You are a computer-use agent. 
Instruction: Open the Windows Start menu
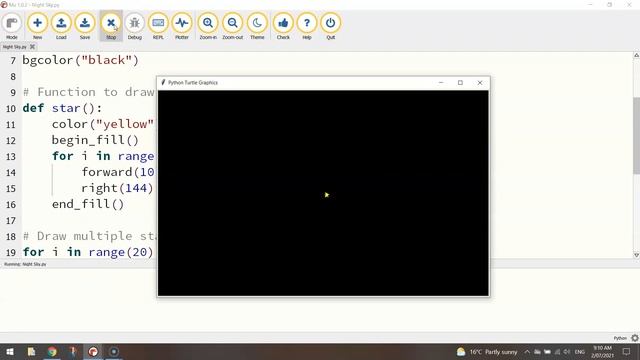coord(10,351)
